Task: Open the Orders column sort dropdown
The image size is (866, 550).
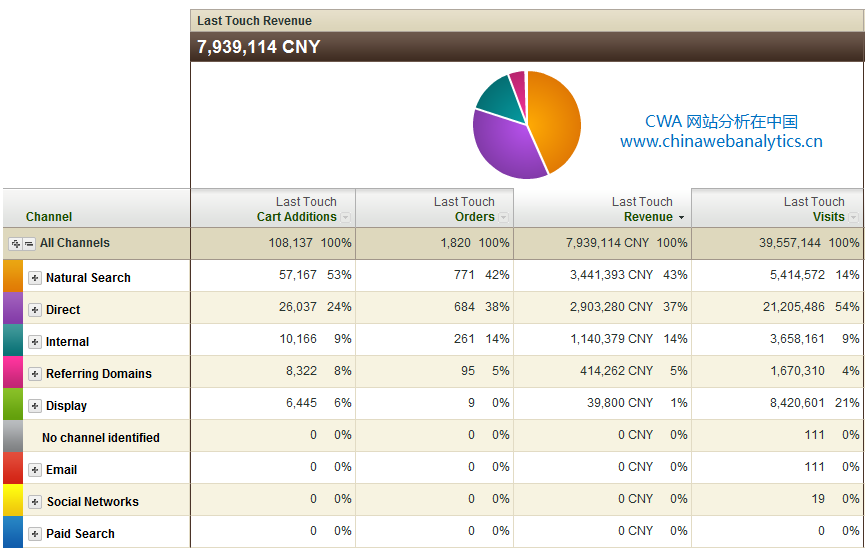Action: [503, 217]
